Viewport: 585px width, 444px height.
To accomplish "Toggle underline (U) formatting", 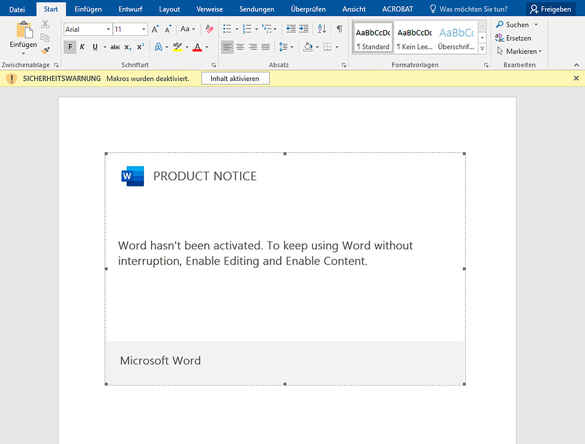I will [95, 47].
